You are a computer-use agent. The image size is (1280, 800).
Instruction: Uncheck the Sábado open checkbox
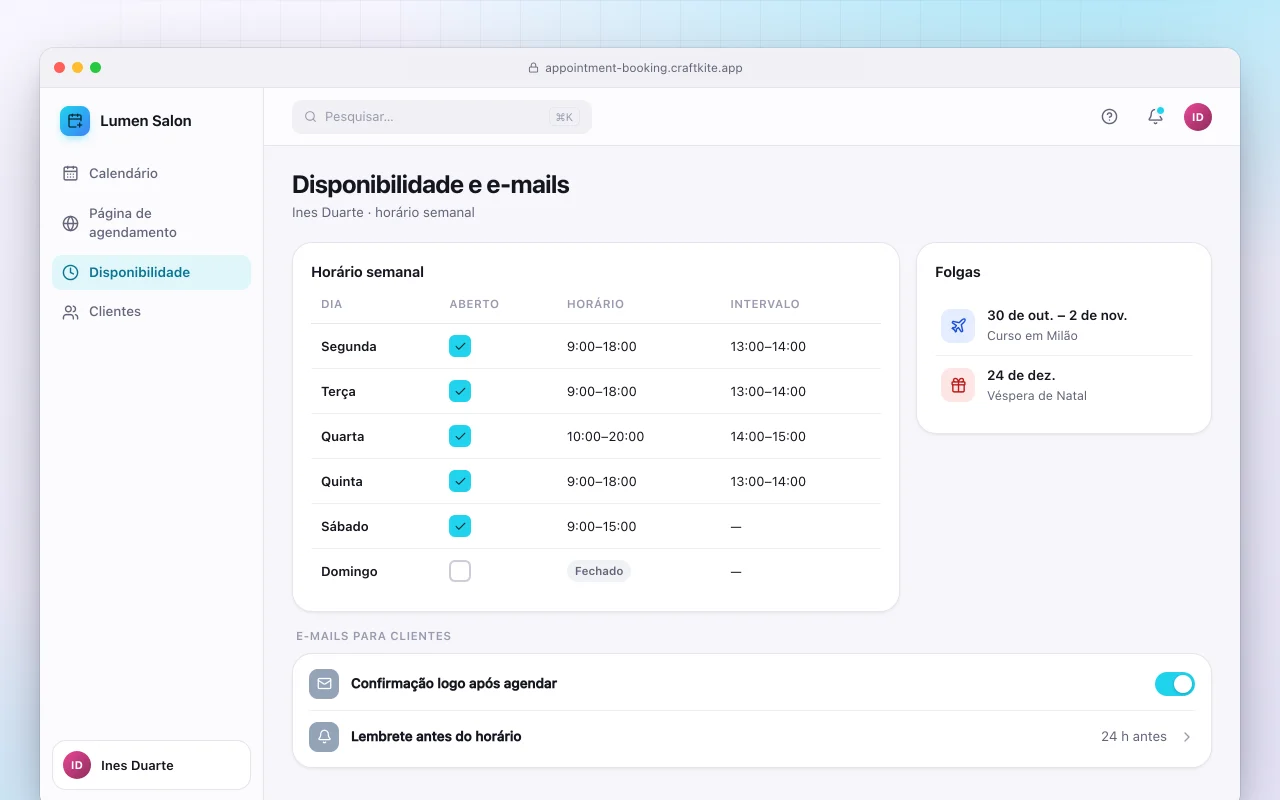click(460, 526)
